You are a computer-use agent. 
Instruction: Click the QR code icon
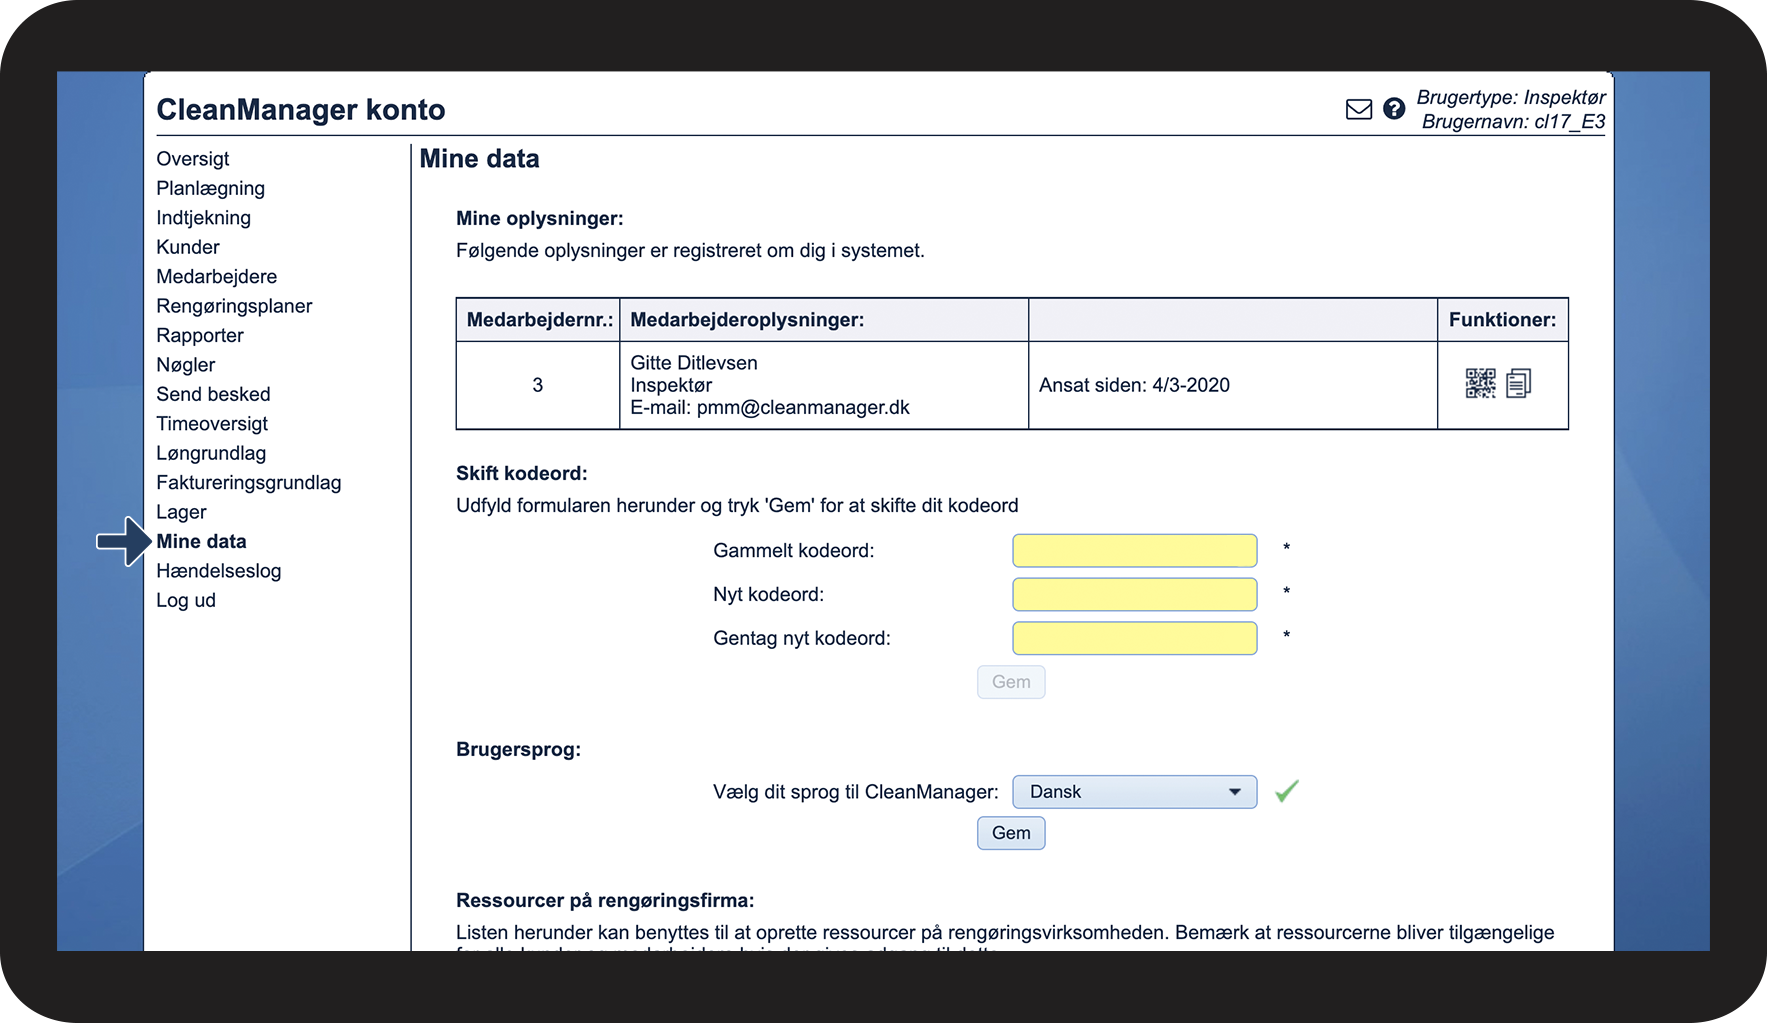click(x=1480, y=384)
